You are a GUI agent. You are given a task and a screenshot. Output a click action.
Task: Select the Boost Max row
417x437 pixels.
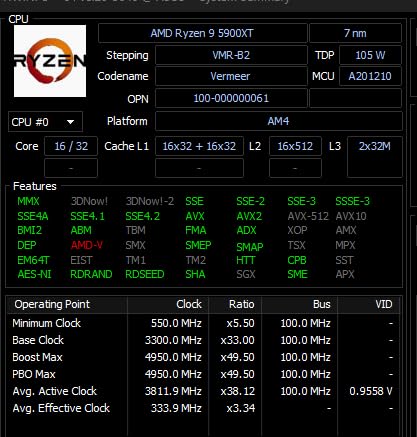coord(203,357)
